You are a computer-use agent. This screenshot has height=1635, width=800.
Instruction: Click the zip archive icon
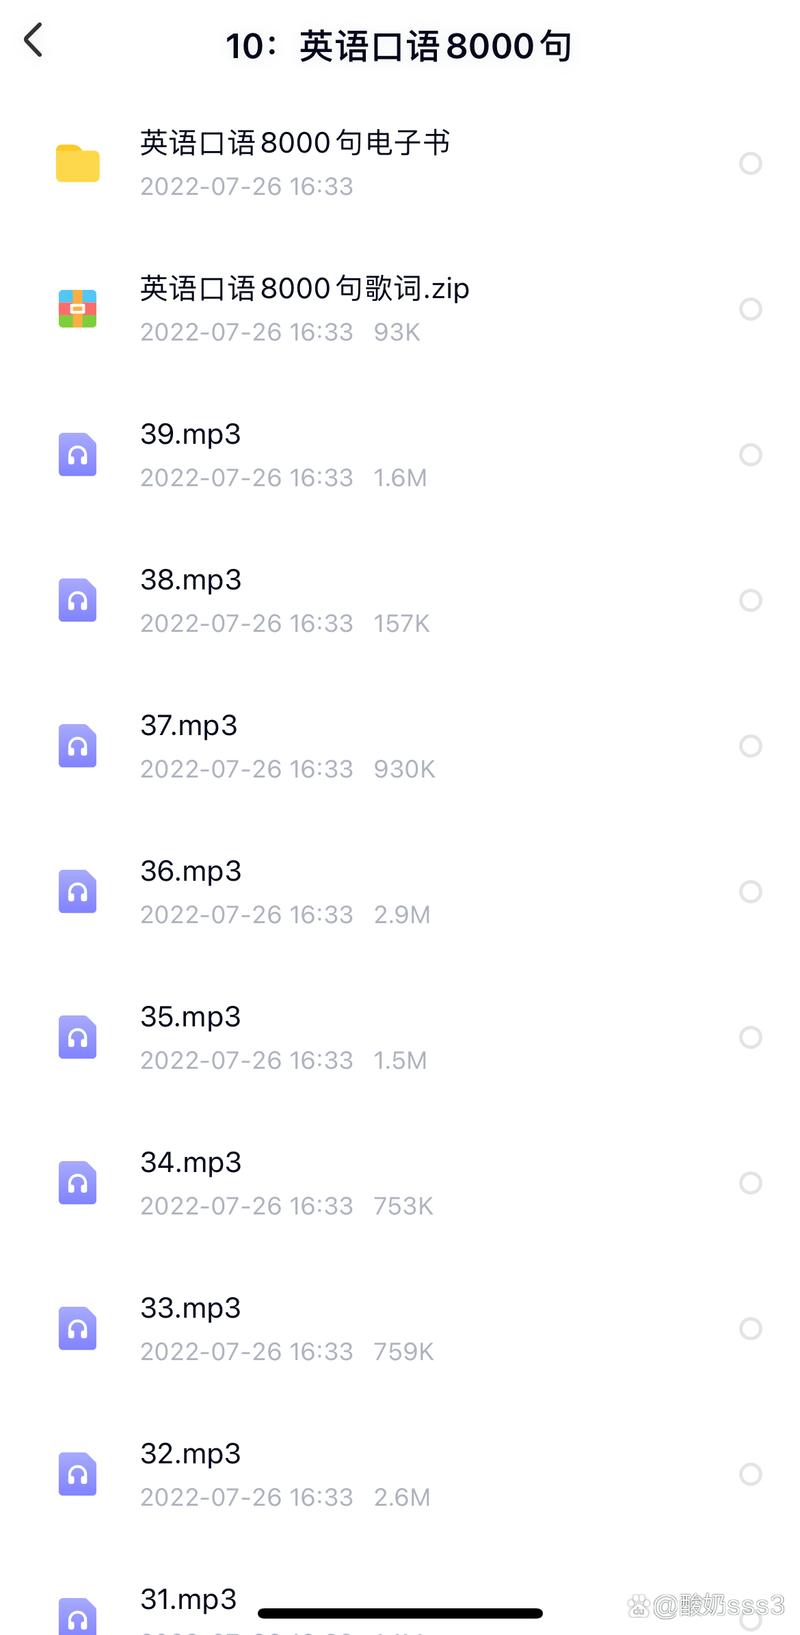pyautogui.click(x=77, y=309)
